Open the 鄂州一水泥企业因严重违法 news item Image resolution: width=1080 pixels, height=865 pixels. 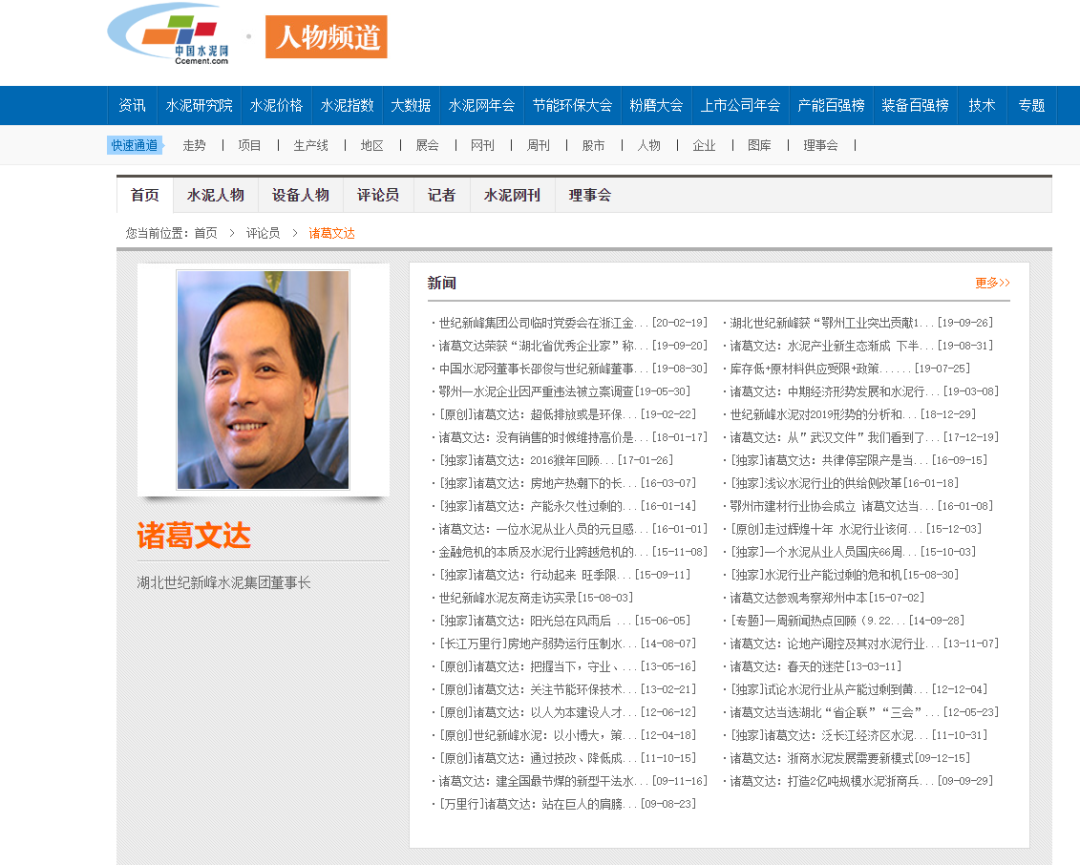(x=564, y=391)
